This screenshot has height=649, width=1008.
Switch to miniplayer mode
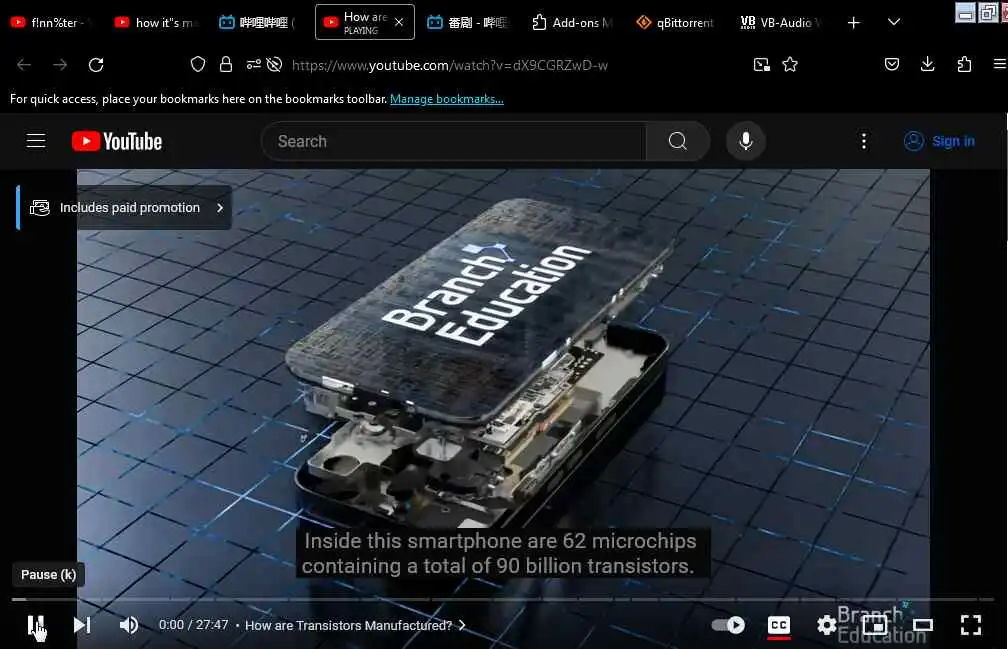pyautogui.click(x=874, y=625)
